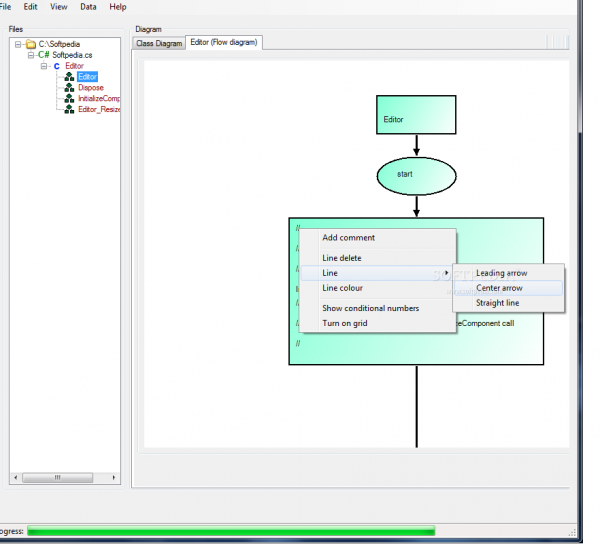The image size is (600, 544).
Task: Choose Center arrow from the Line submenu
Action: tap(499, 288)
